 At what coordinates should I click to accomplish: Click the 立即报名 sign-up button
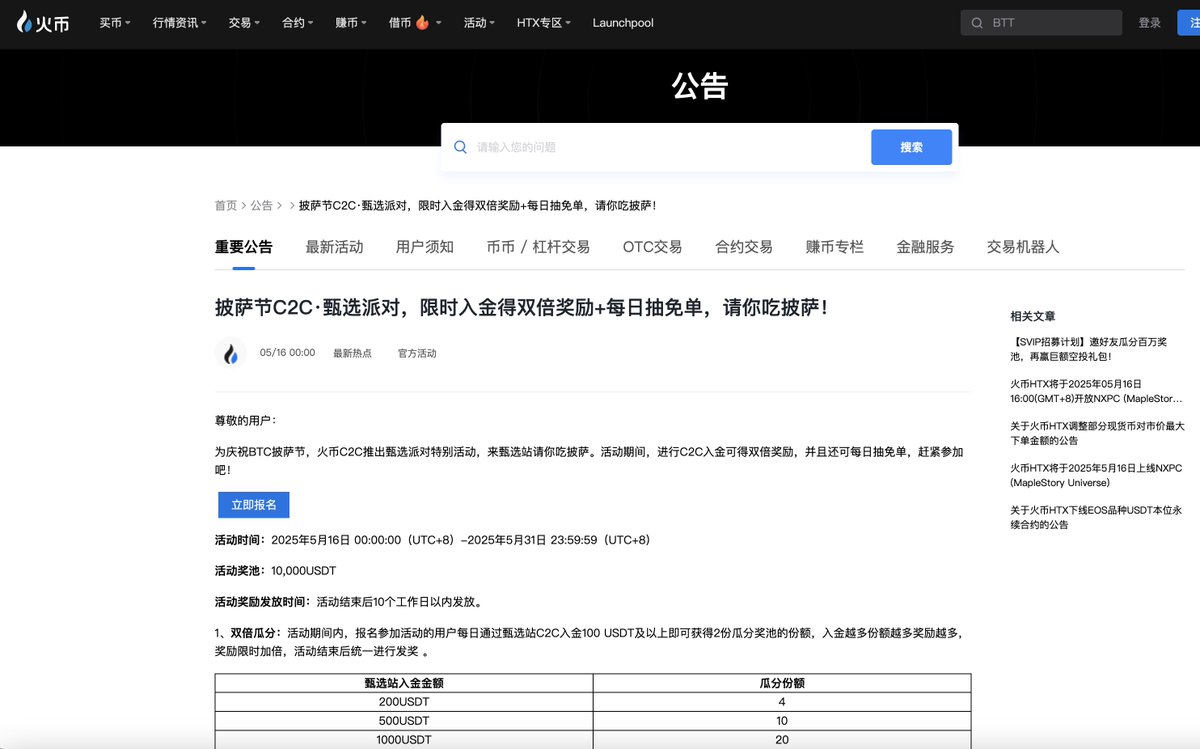tap(254, 505)
